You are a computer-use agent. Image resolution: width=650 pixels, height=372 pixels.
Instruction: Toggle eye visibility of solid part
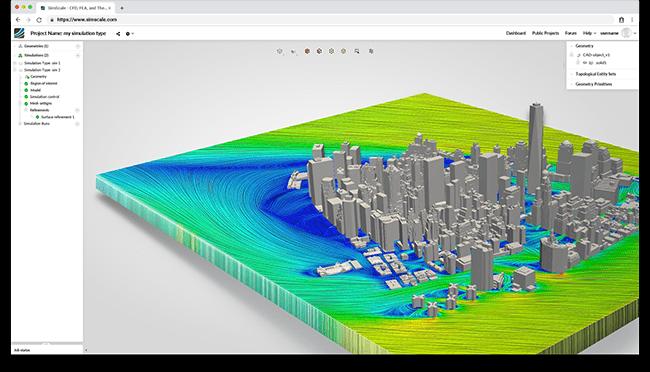point(585,63)
